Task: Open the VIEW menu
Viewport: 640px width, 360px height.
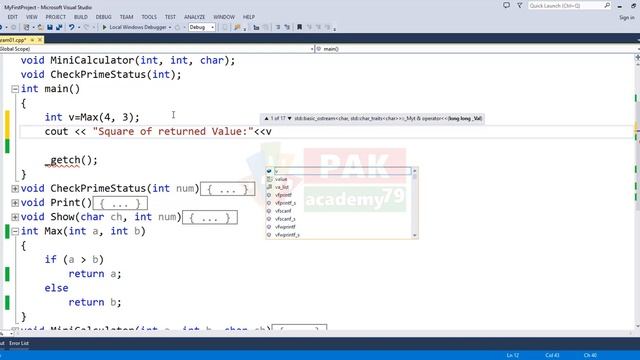Action: (31, 17)
